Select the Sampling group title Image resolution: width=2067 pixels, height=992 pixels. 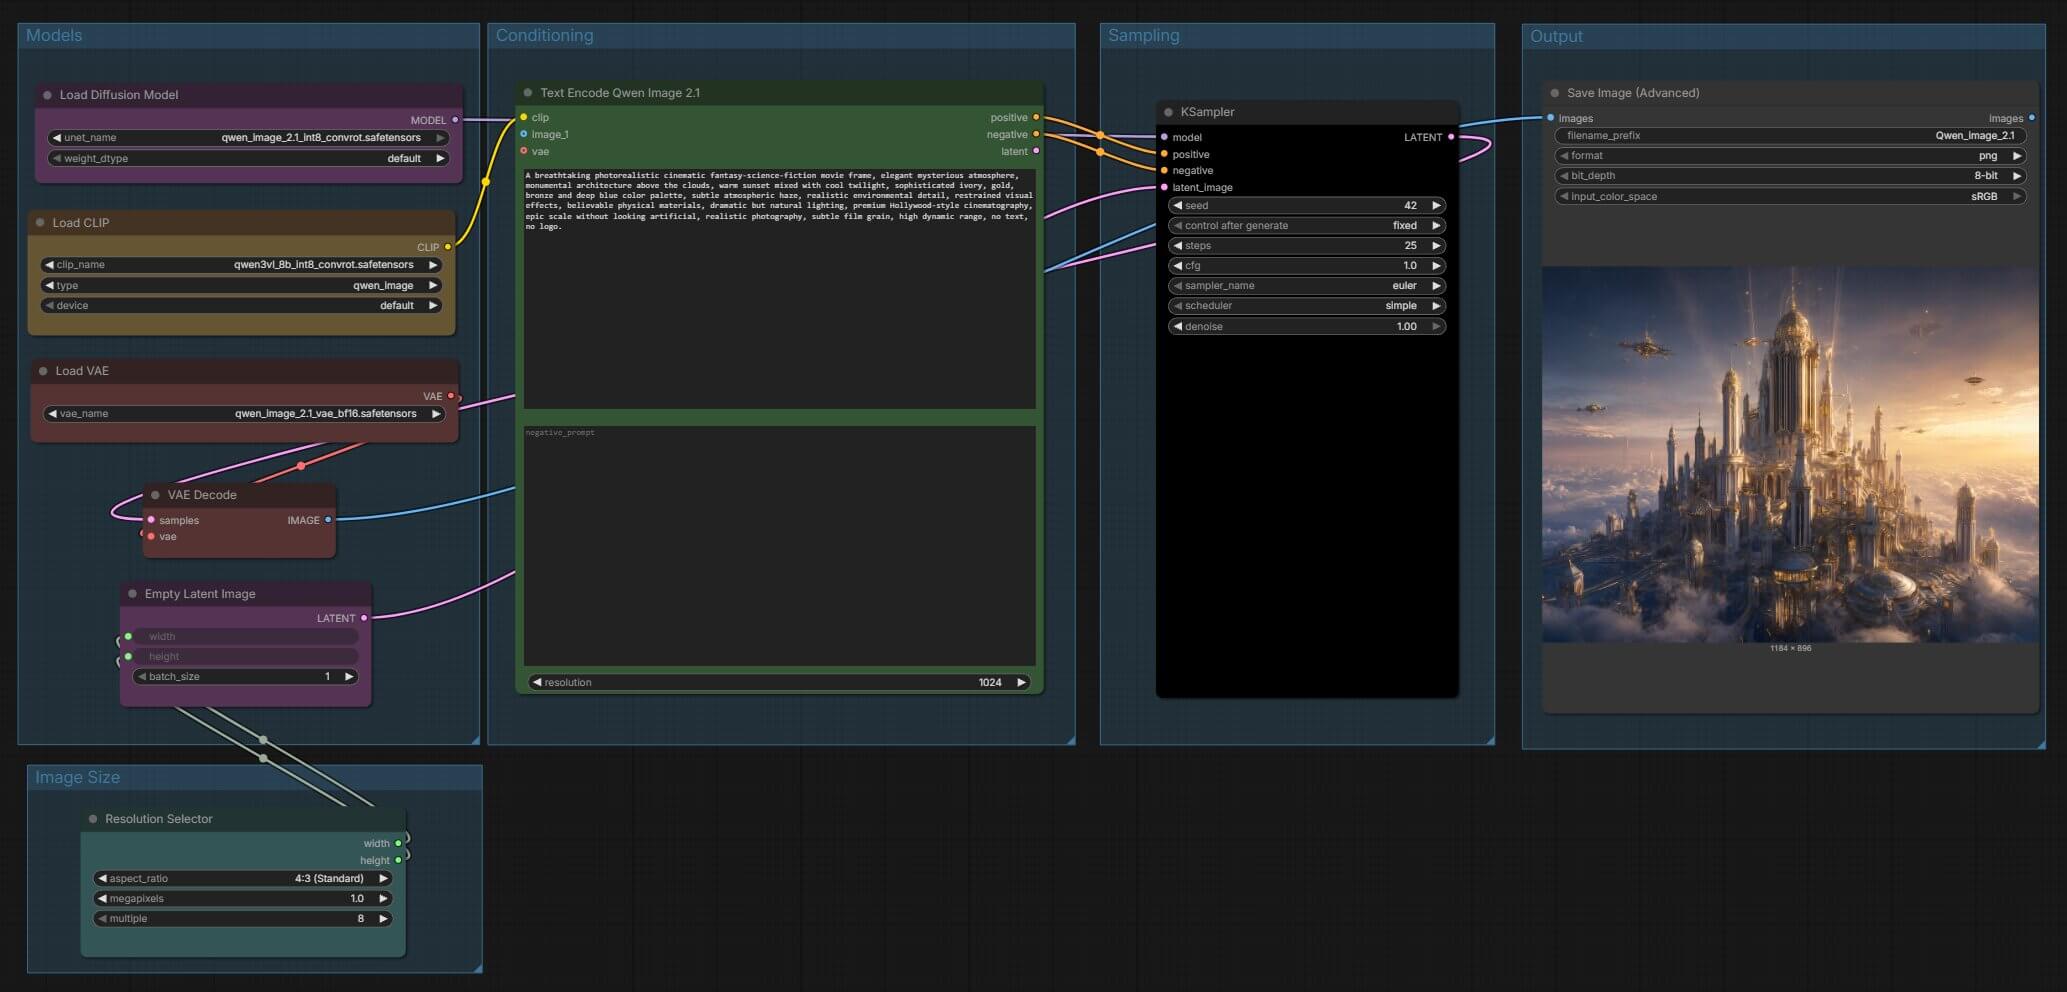pyautogui.click(x=1143, y=35)
